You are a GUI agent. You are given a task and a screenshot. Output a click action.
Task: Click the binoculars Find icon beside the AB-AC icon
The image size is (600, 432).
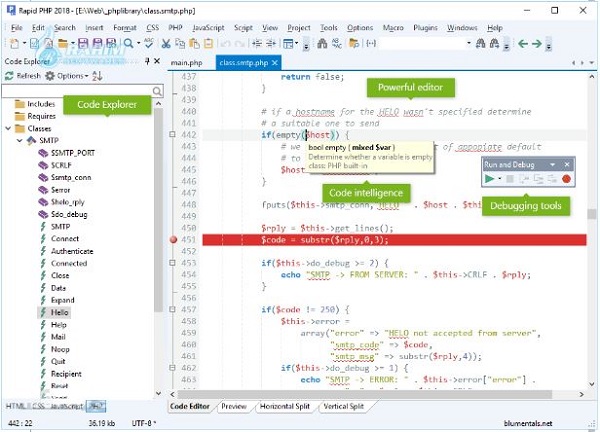322,43
